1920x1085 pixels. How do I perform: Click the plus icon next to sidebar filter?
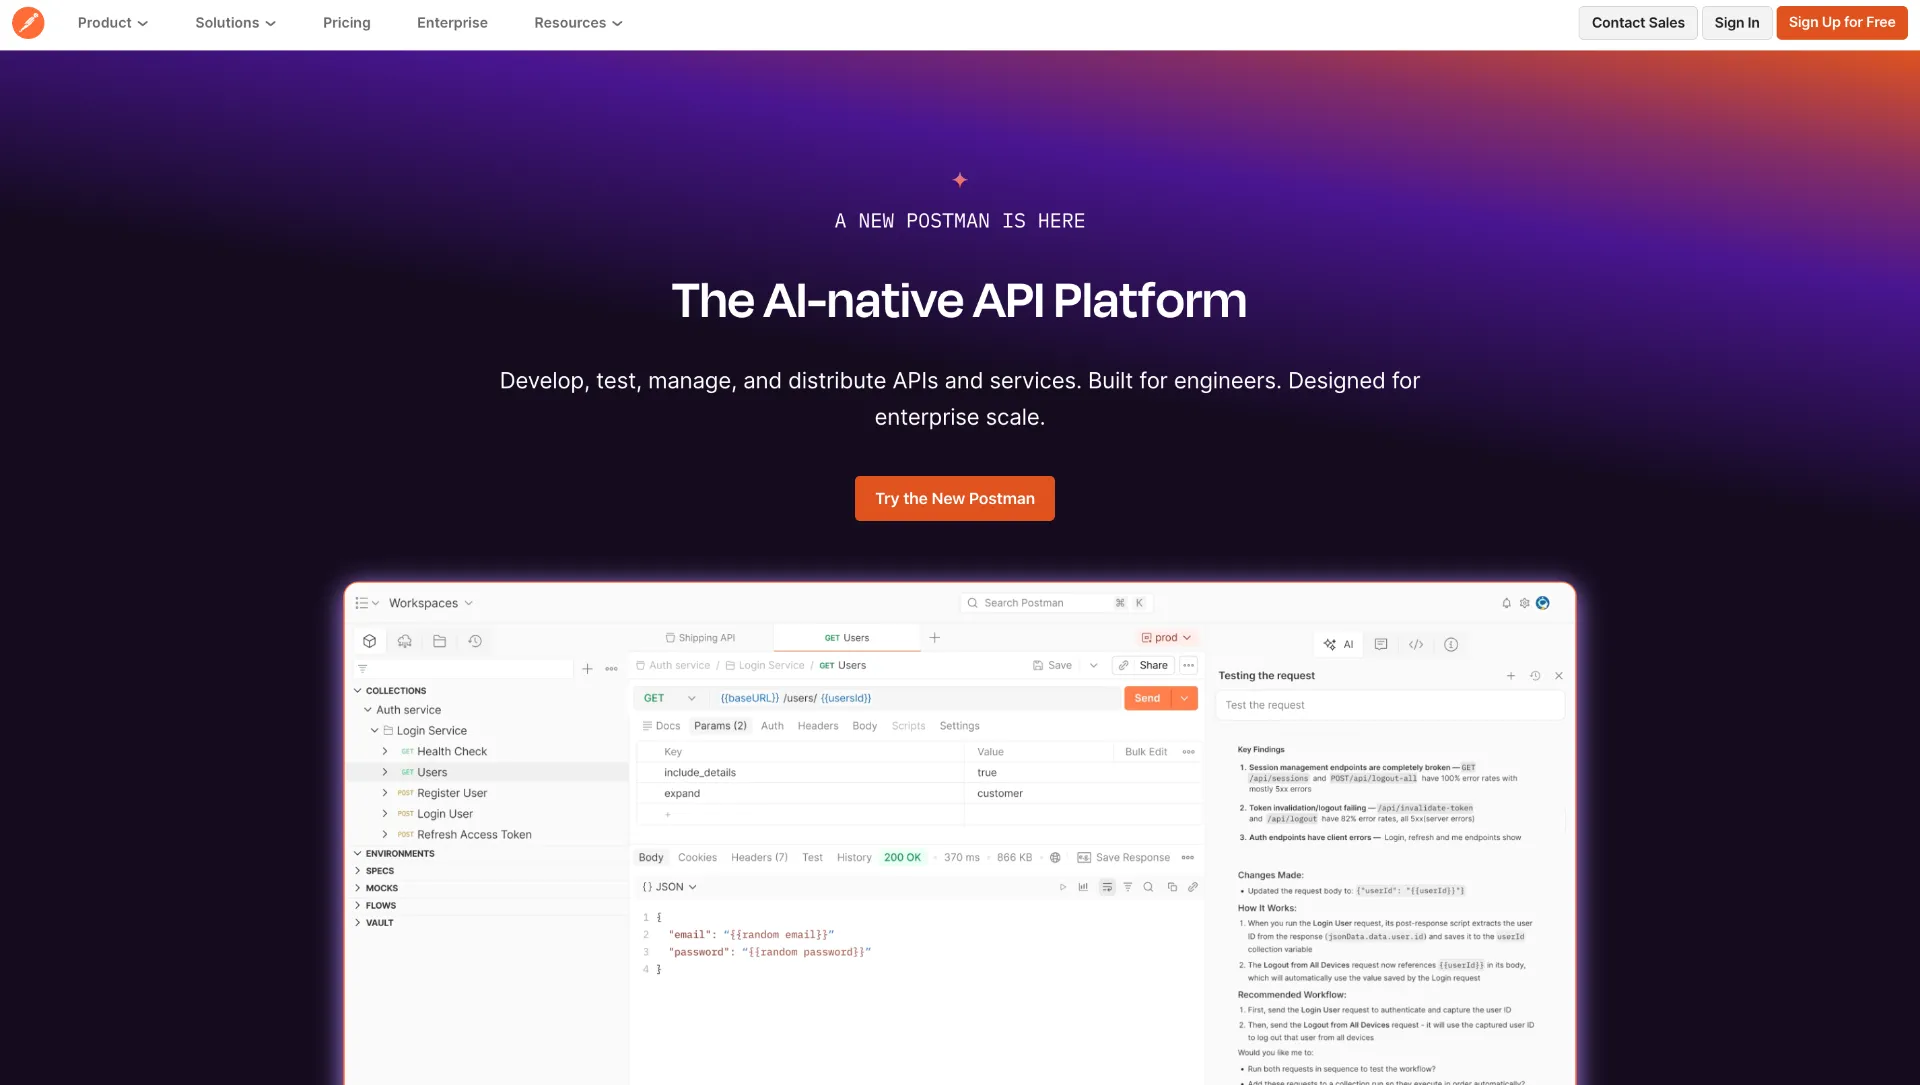(587, 668)
